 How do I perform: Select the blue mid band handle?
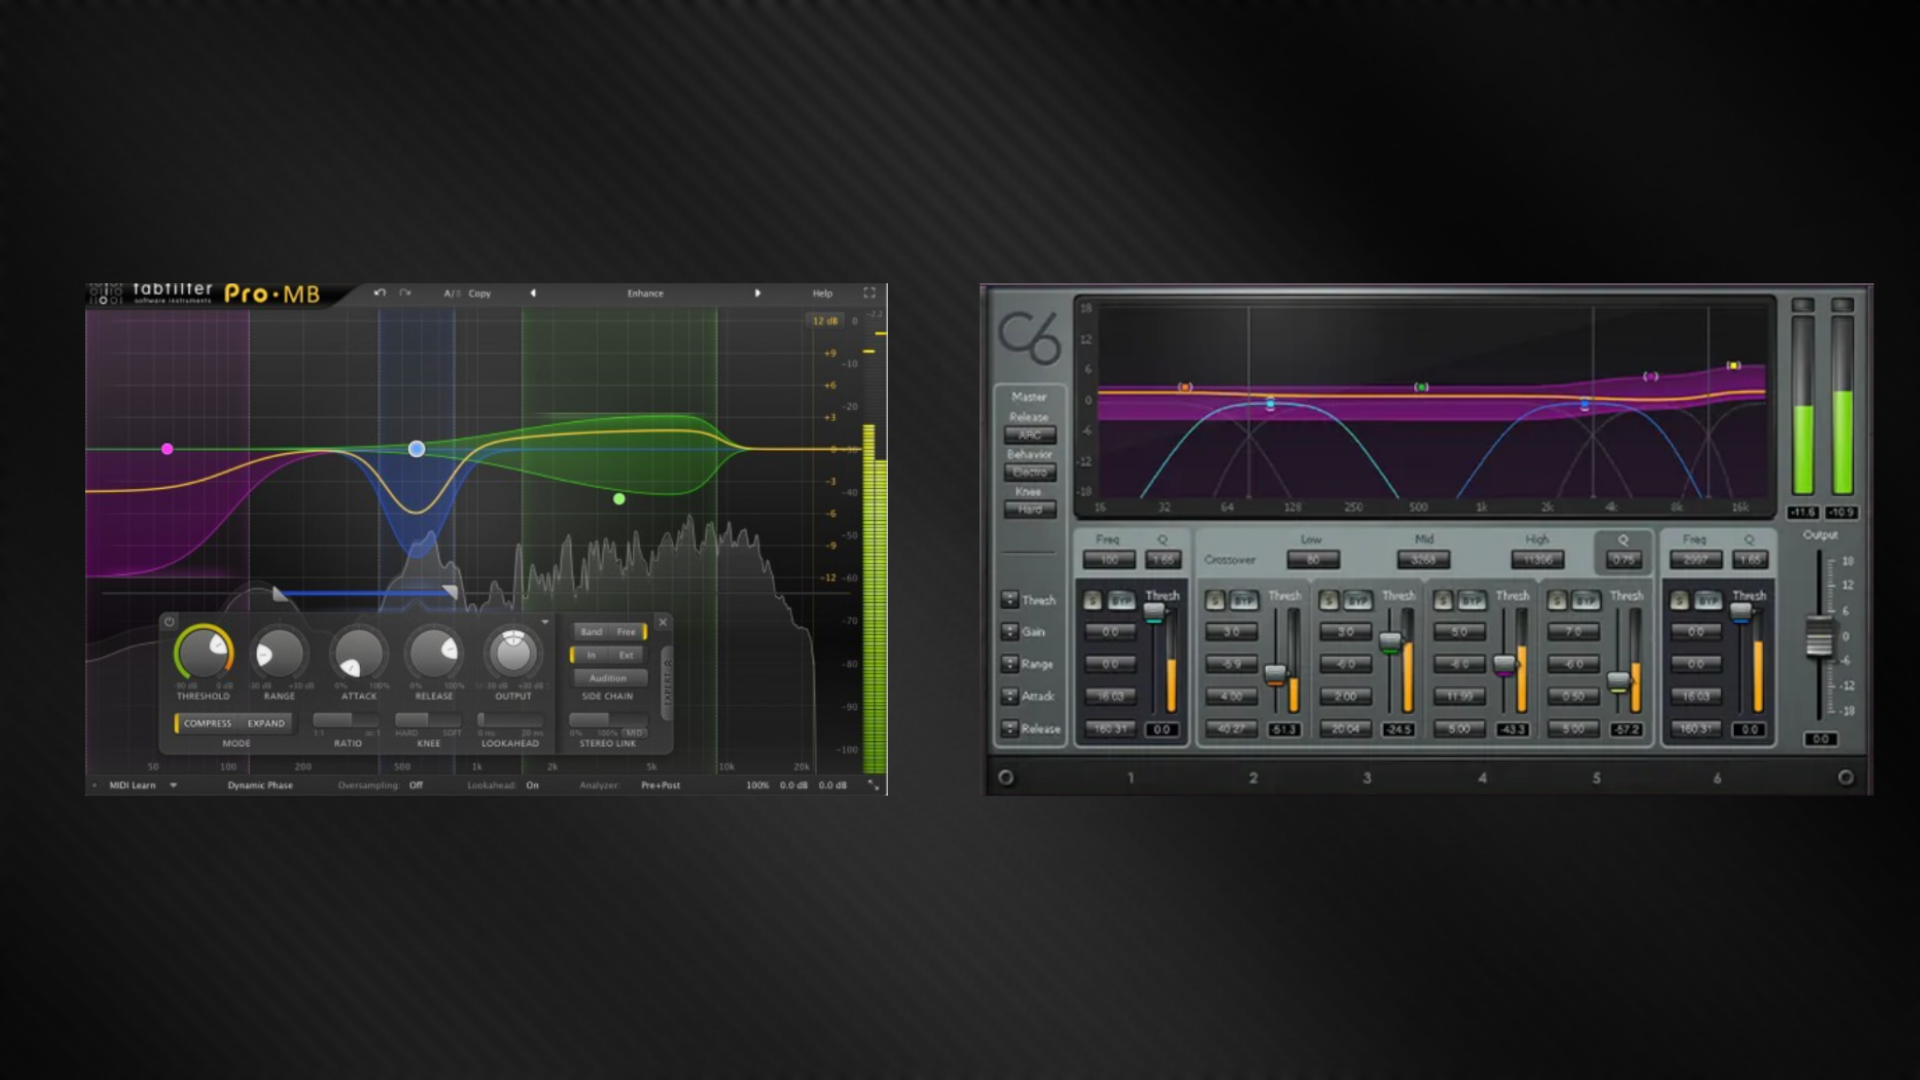(417, 449)
